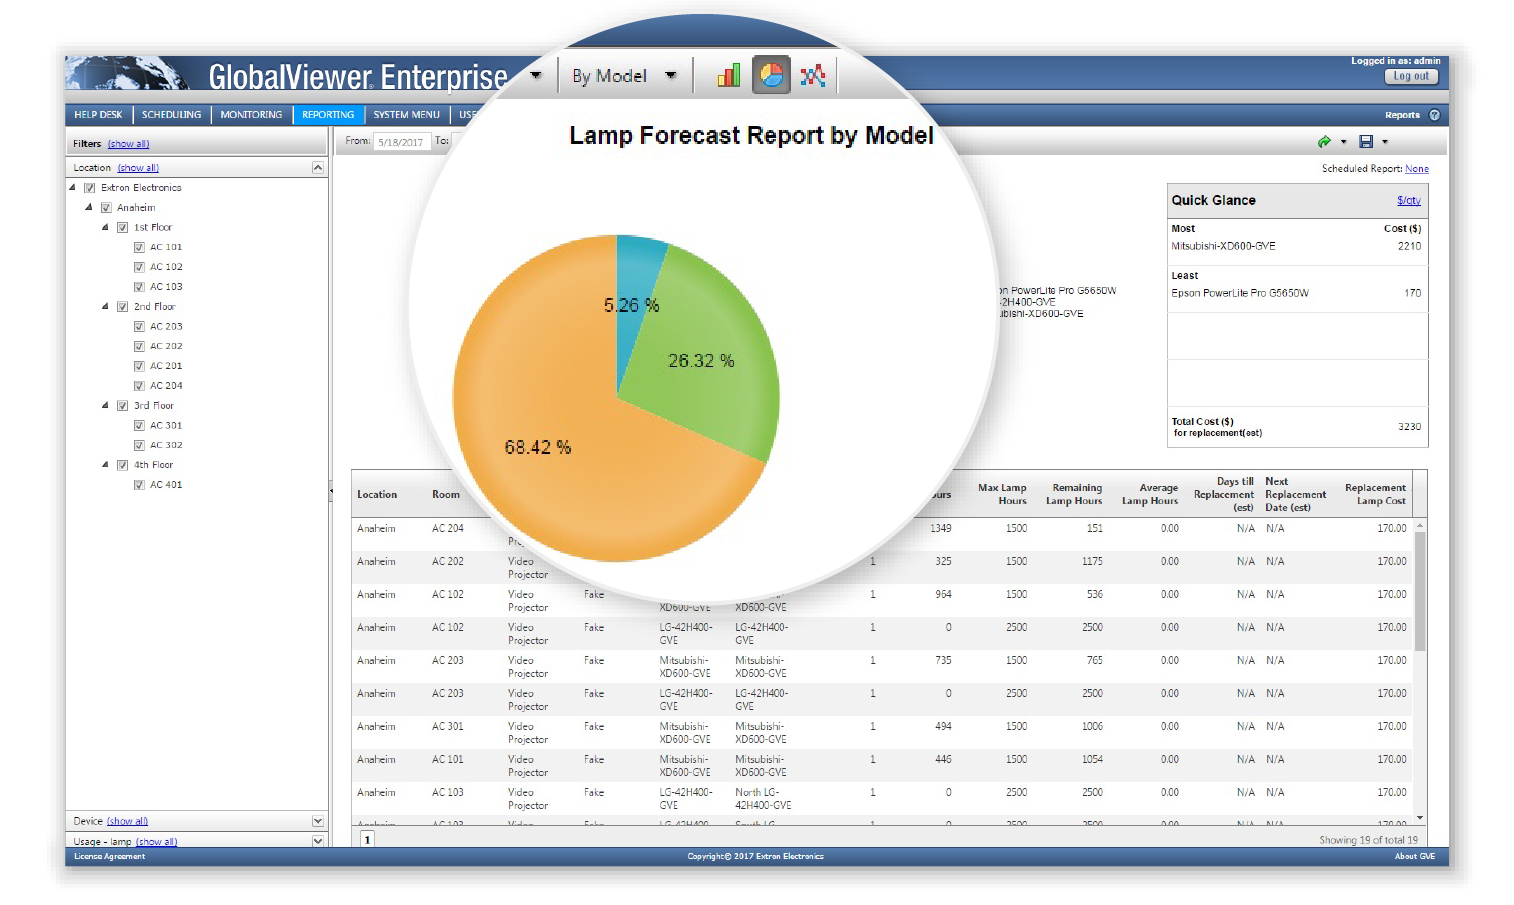Toggle the AC 101 checkbox
Image resolution: width=1514 pixels, height=905 pixels.
click(139, 247)
